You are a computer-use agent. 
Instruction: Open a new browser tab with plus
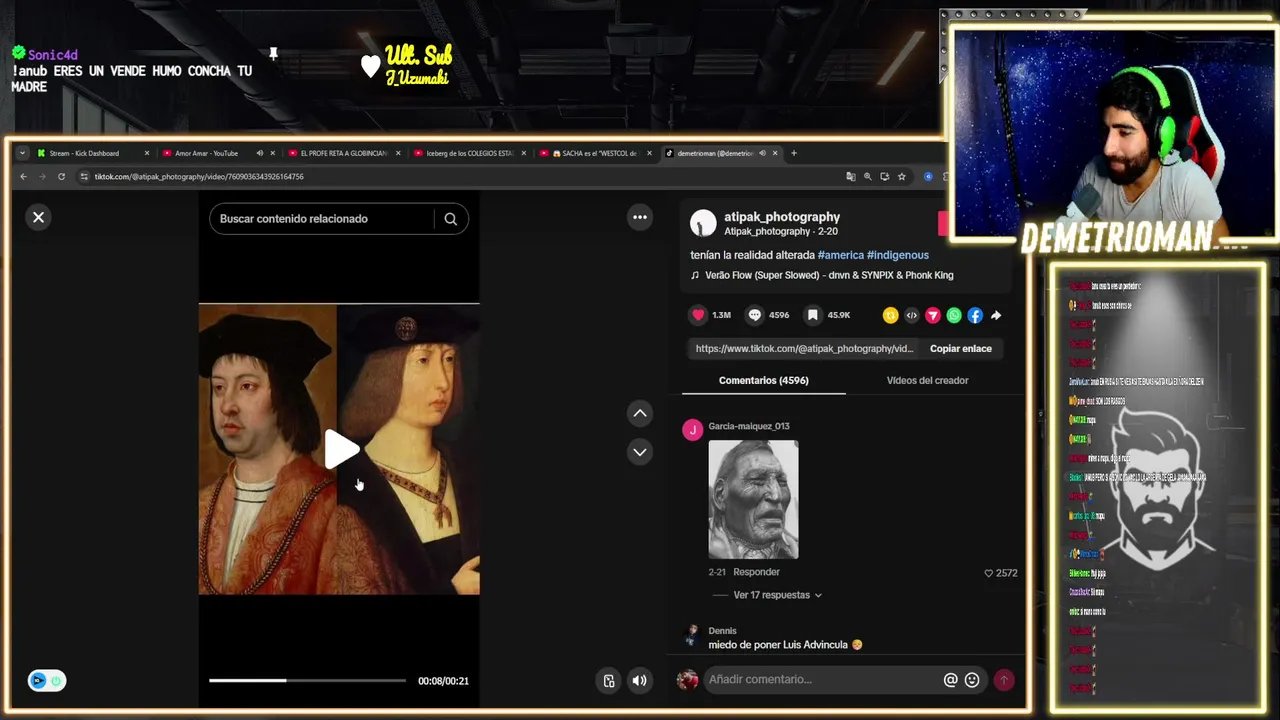794,153
